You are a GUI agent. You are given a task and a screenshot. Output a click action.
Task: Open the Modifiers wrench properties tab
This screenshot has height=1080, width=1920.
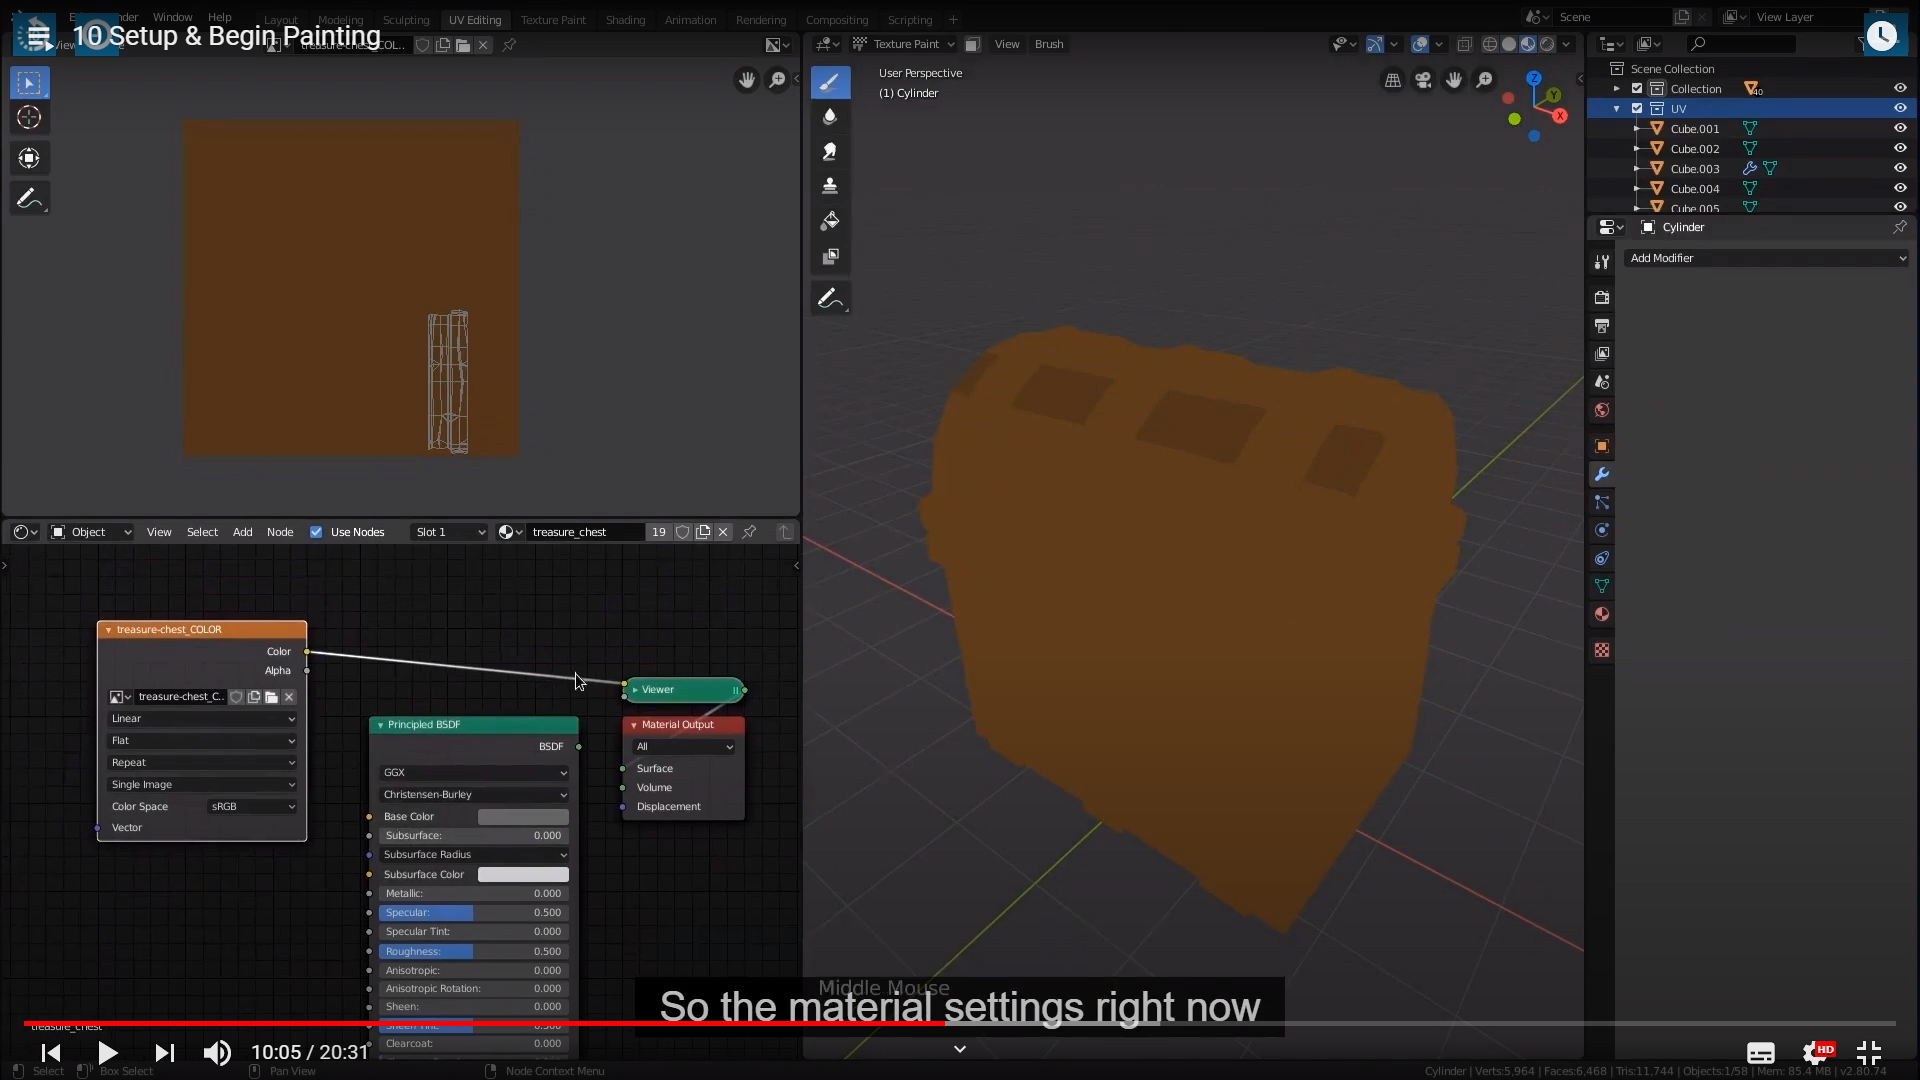1602,474
